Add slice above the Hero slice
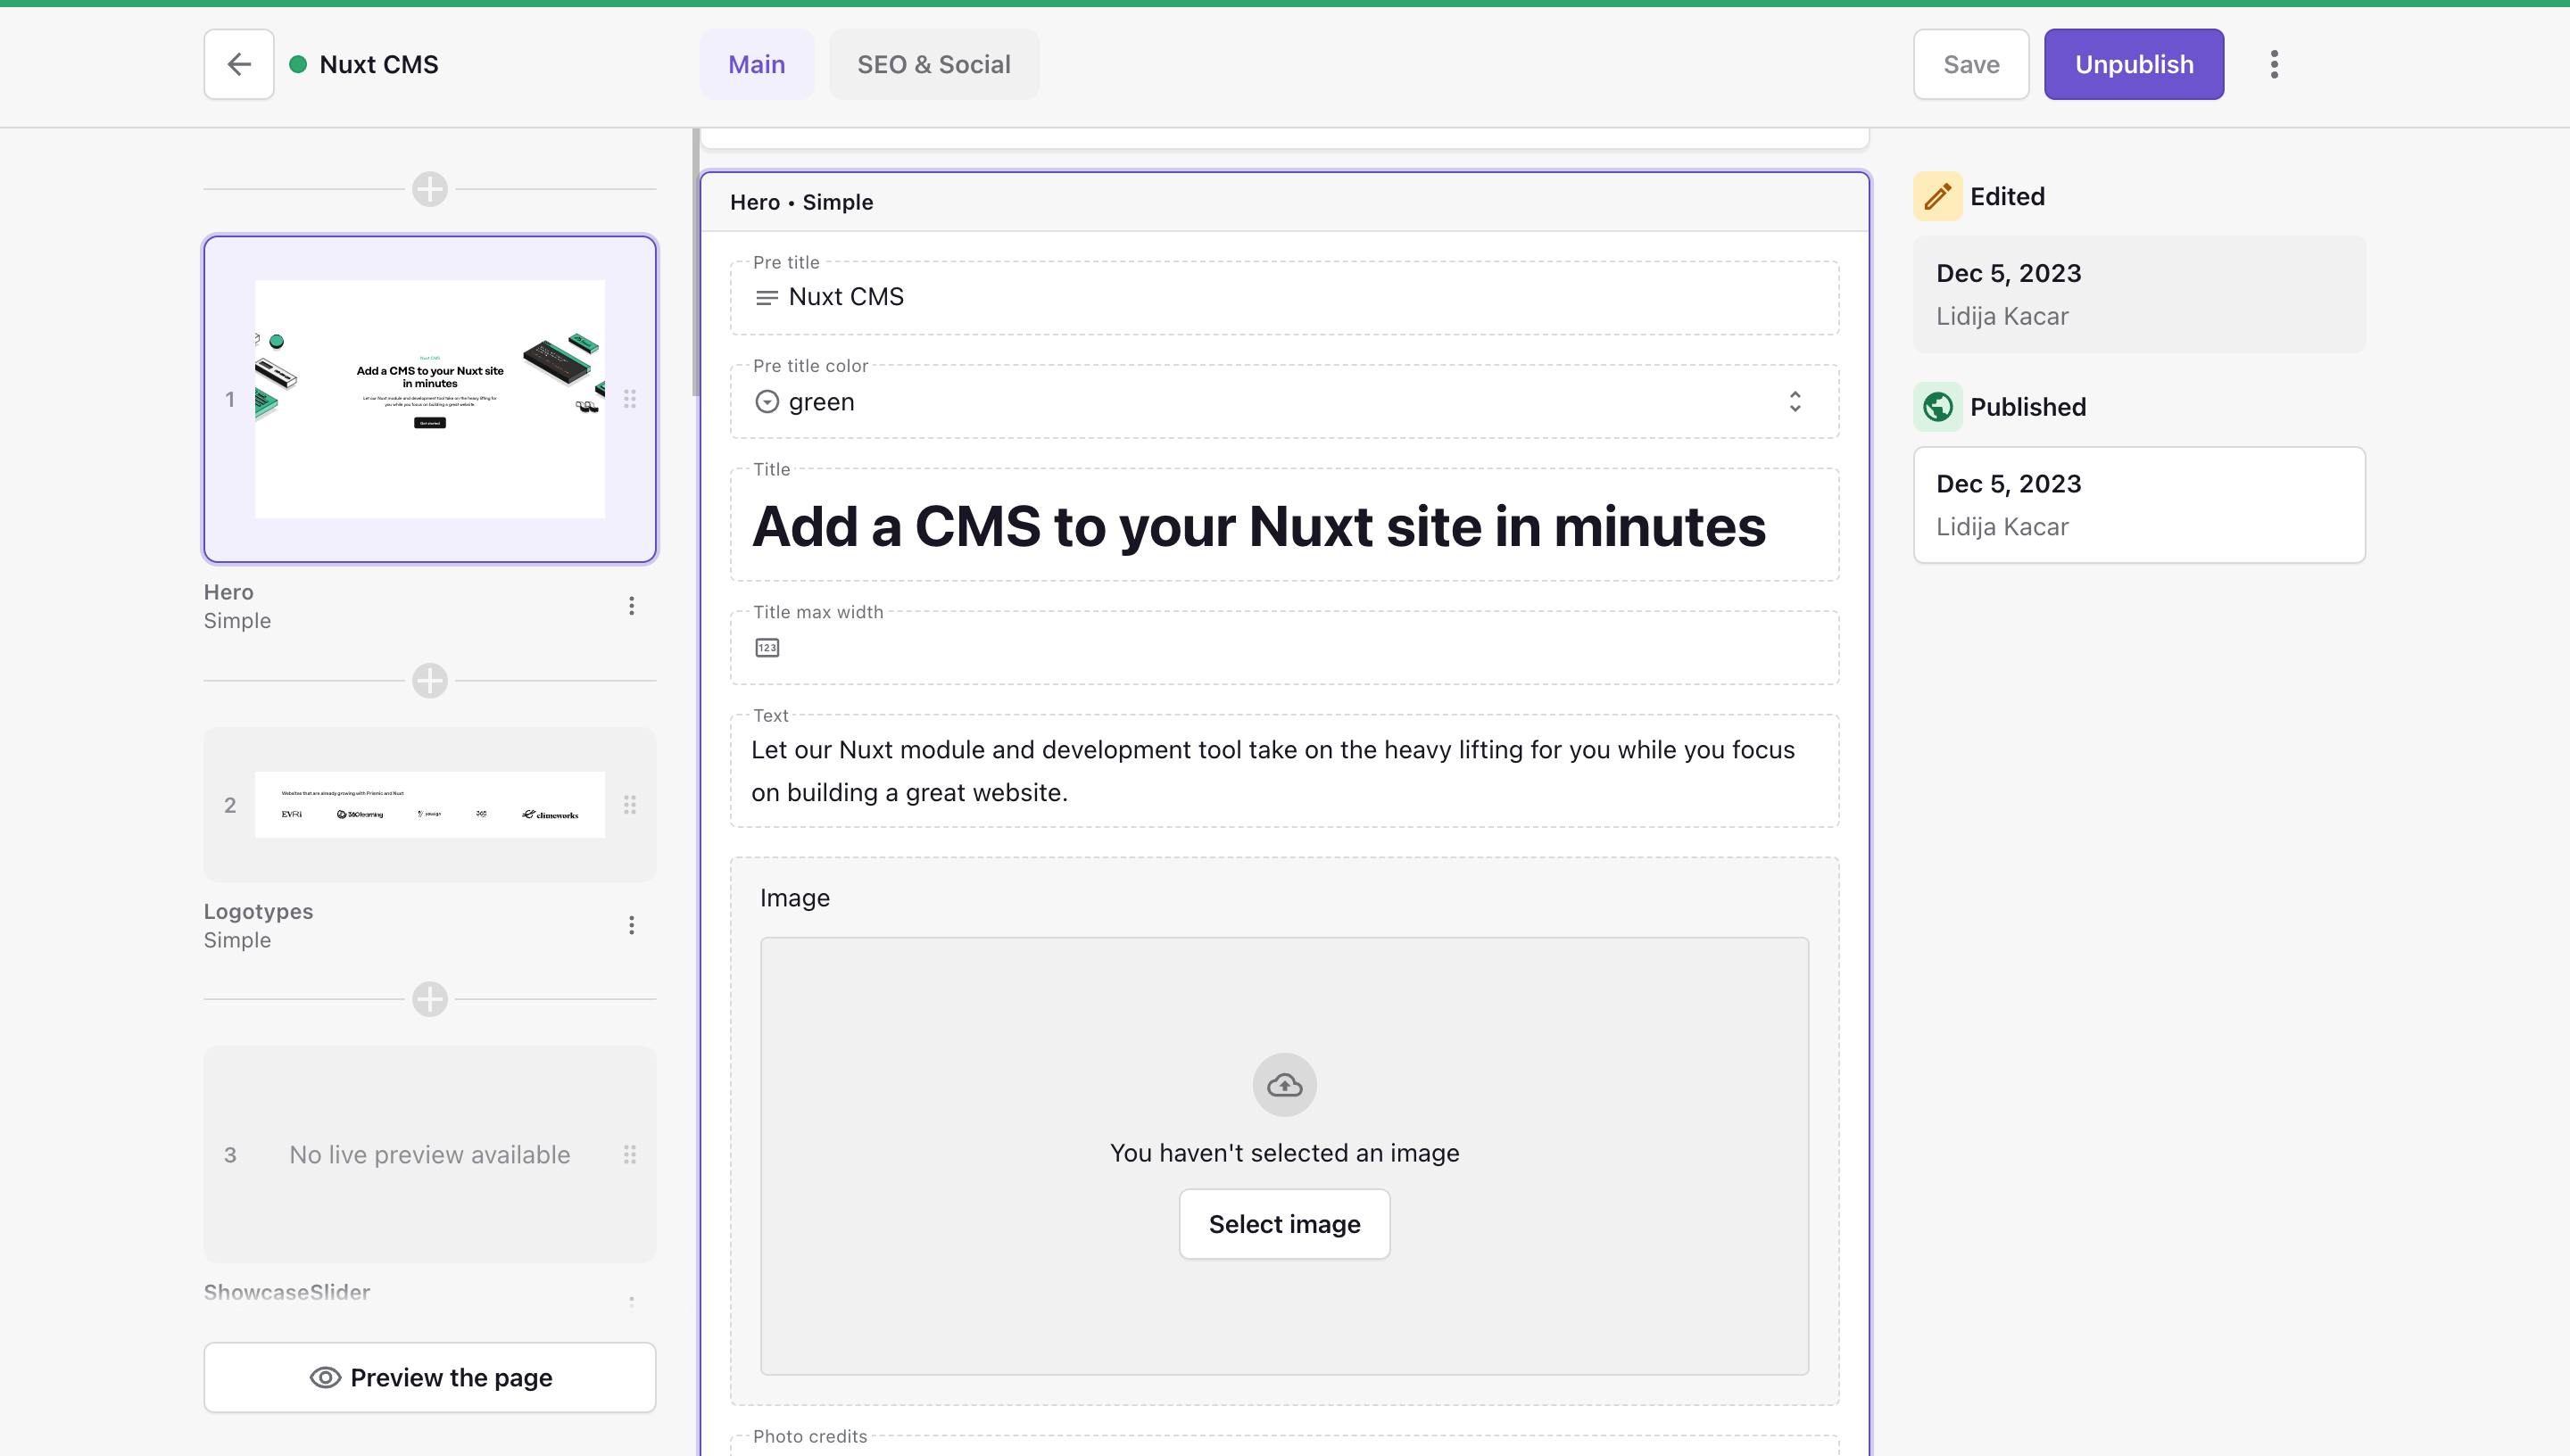The width and height of the screenshot is (2570, 1456). pyautogui.click(x=430, y=189)
